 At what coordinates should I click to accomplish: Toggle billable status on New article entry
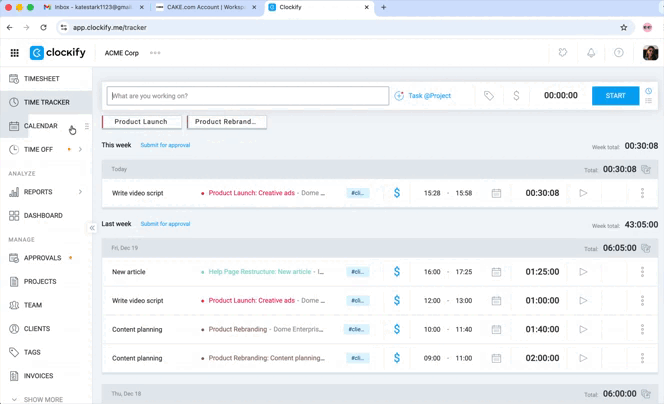click(x=397, y=272)
